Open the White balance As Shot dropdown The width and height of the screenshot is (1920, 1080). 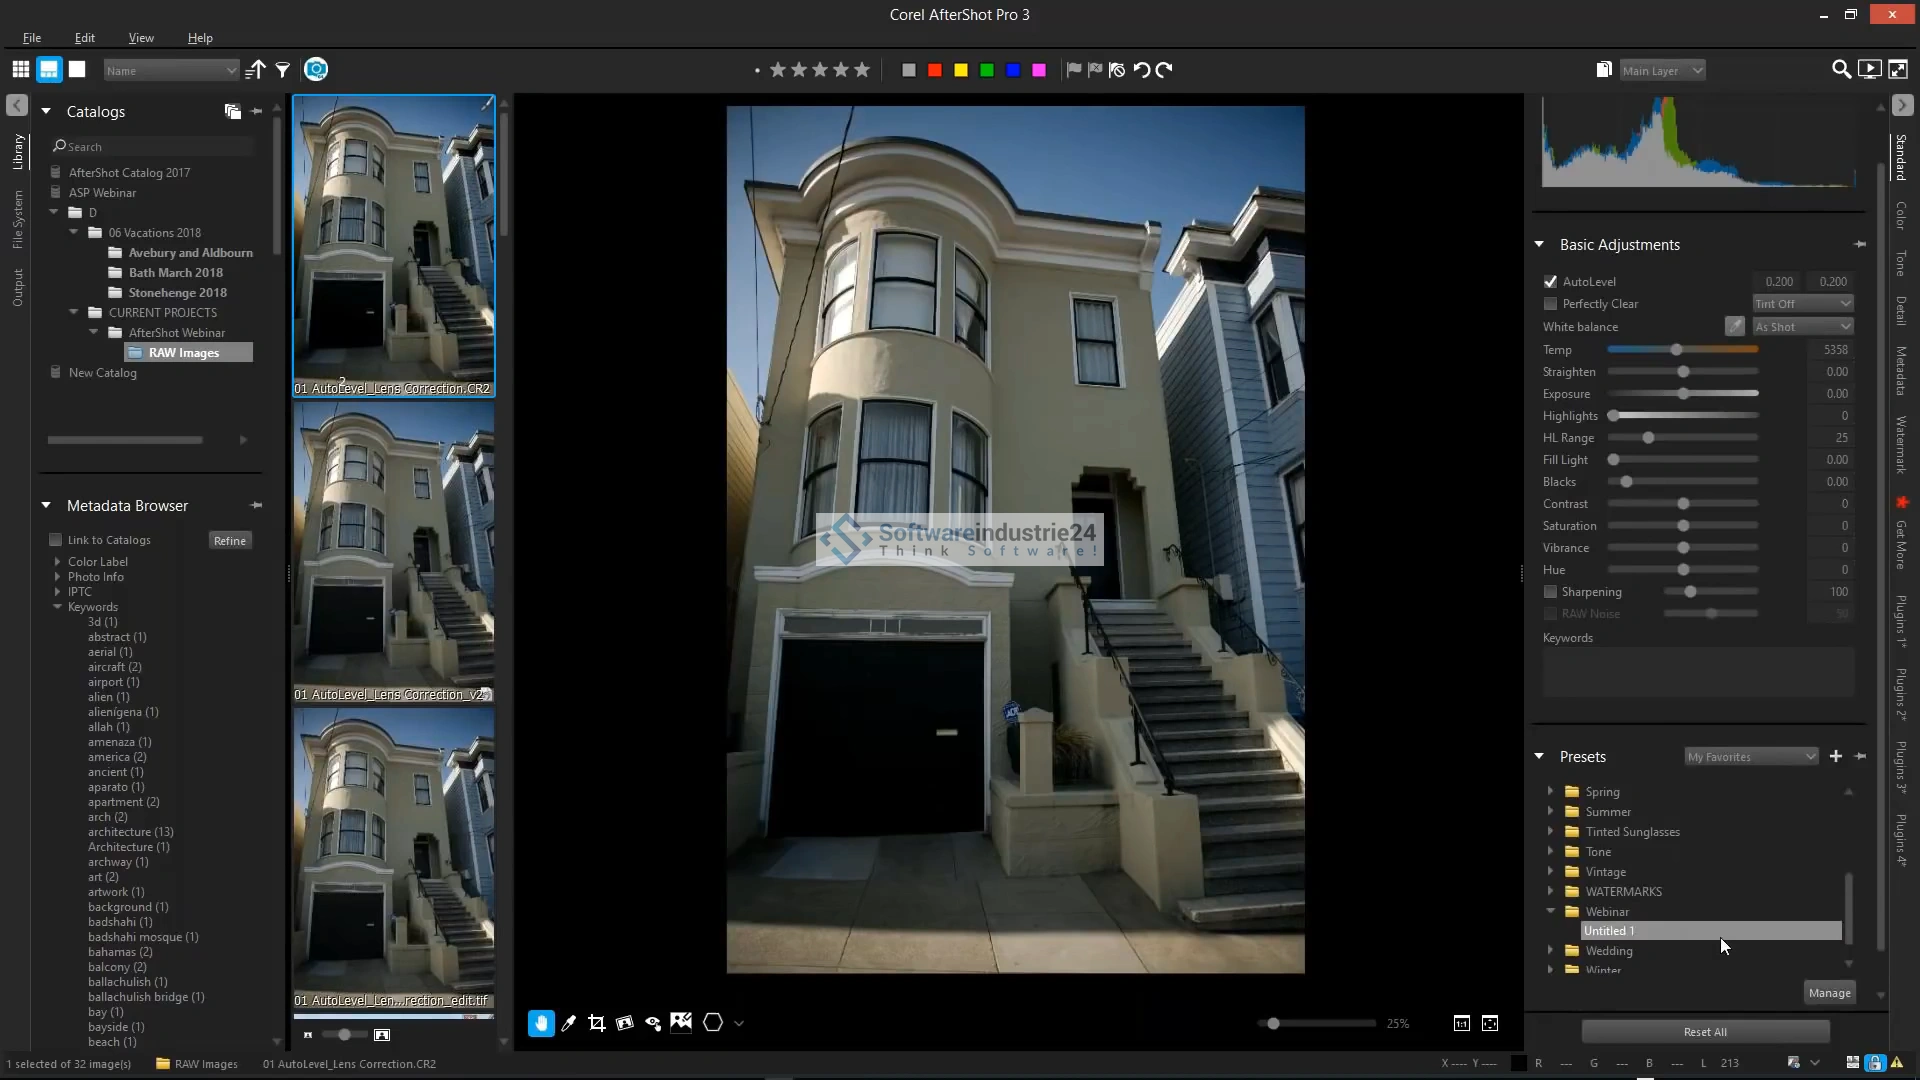1803,327
